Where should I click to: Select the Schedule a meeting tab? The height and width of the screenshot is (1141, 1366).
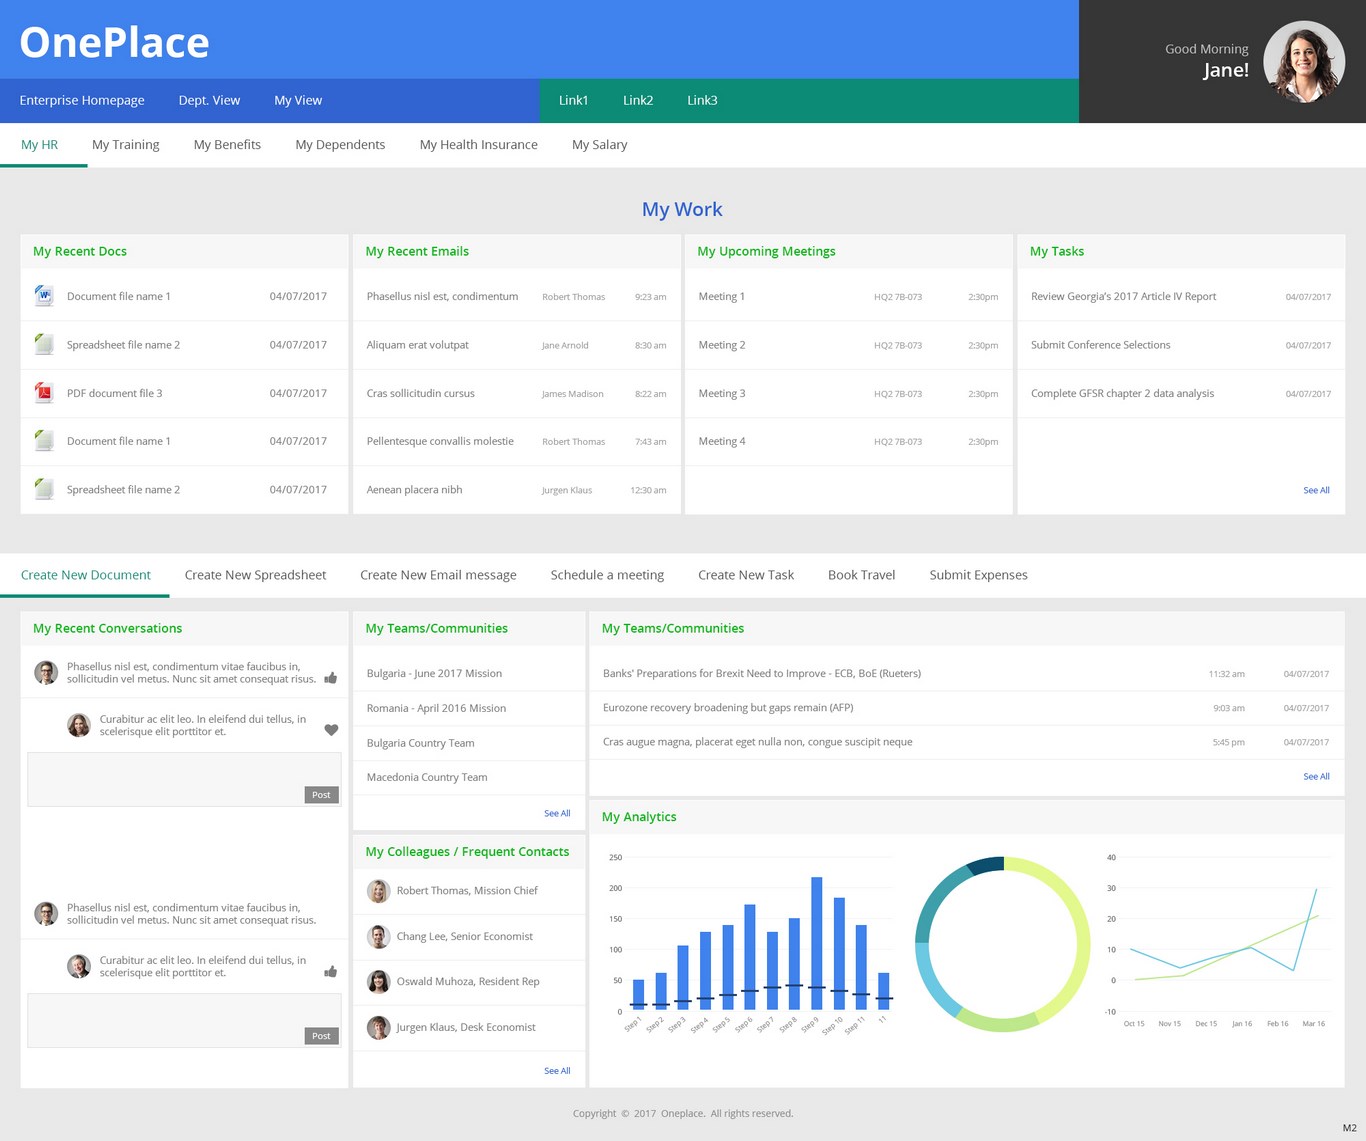(x=607, y=575)
